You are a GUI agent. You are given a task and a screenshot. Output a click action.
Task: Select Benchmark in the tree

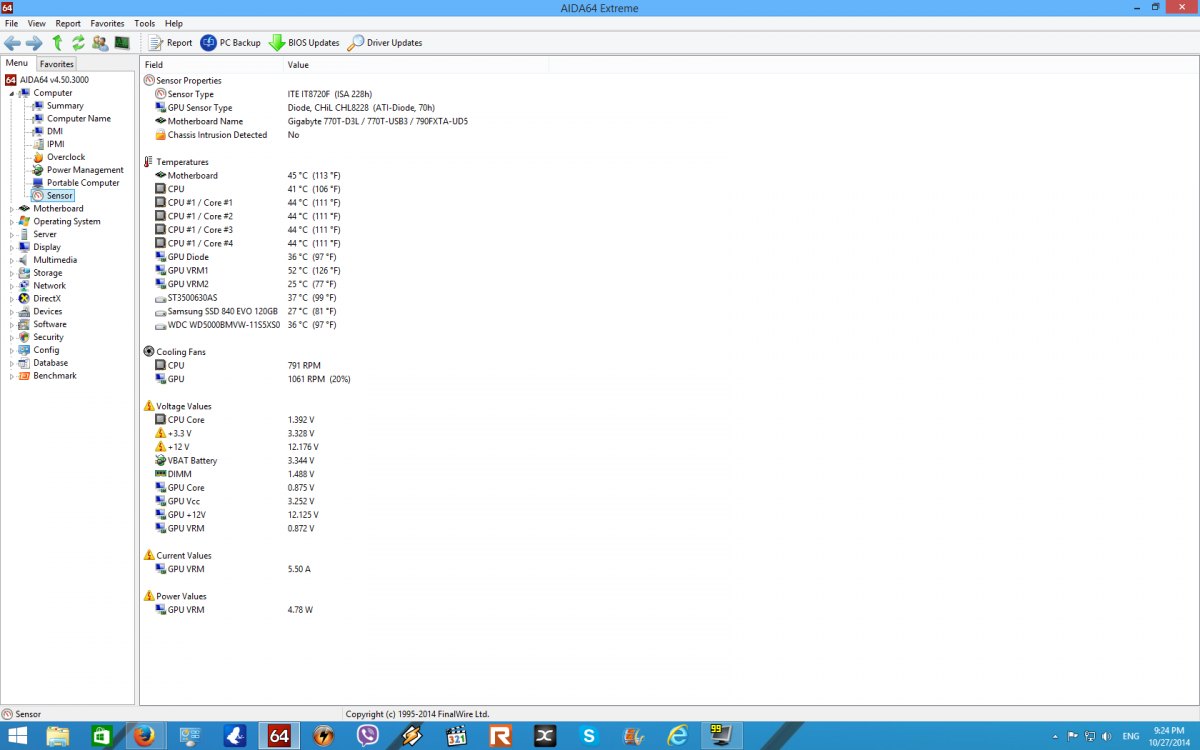click(55, 376)
